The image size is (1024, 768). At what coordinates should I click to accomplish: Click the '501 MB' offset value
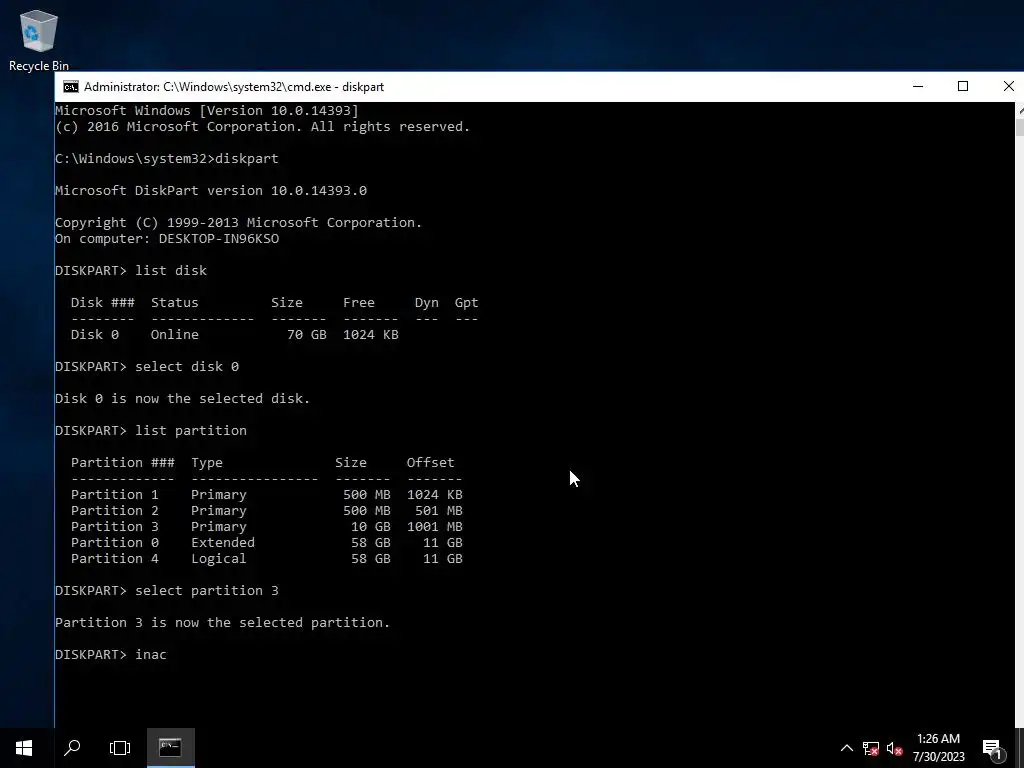(x=438, y=511)
